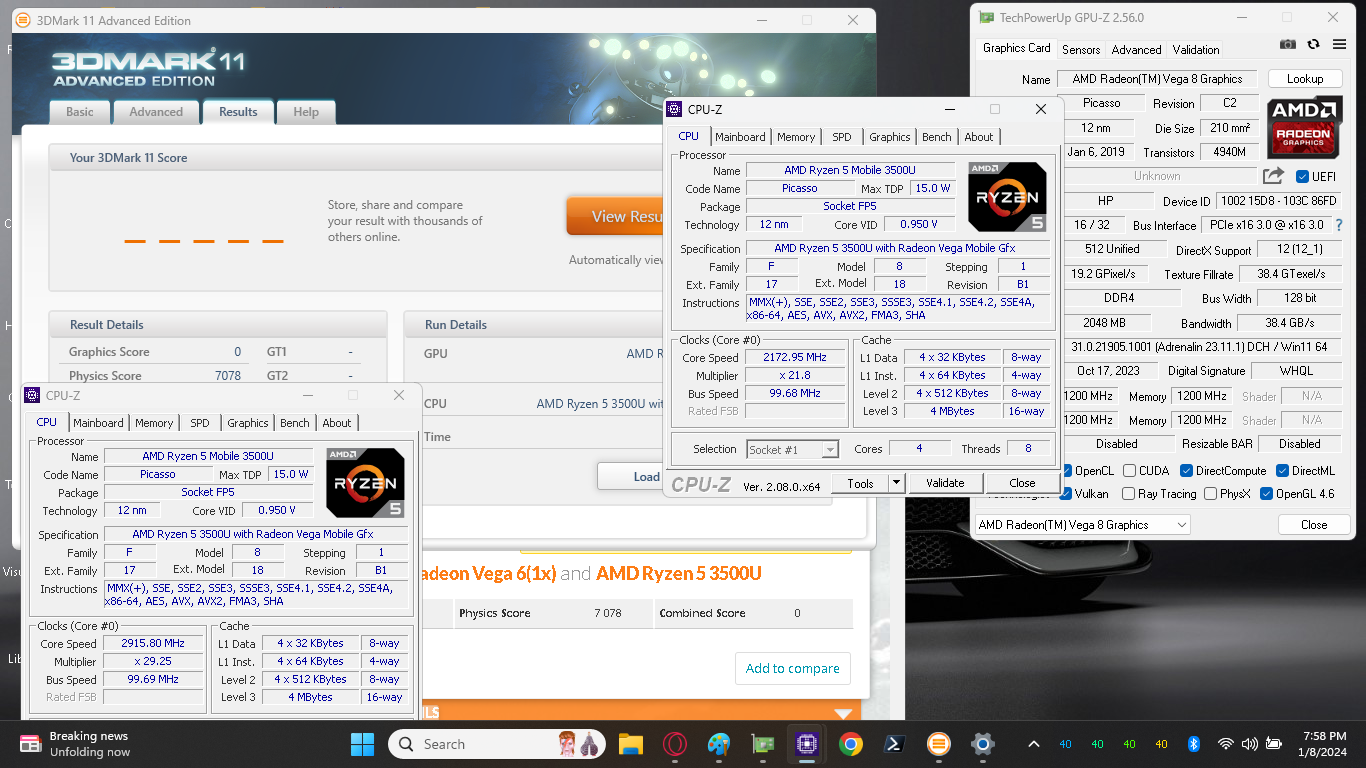
Task: Toggle the OpenCL checkbox
Action: click(1067, 471)
